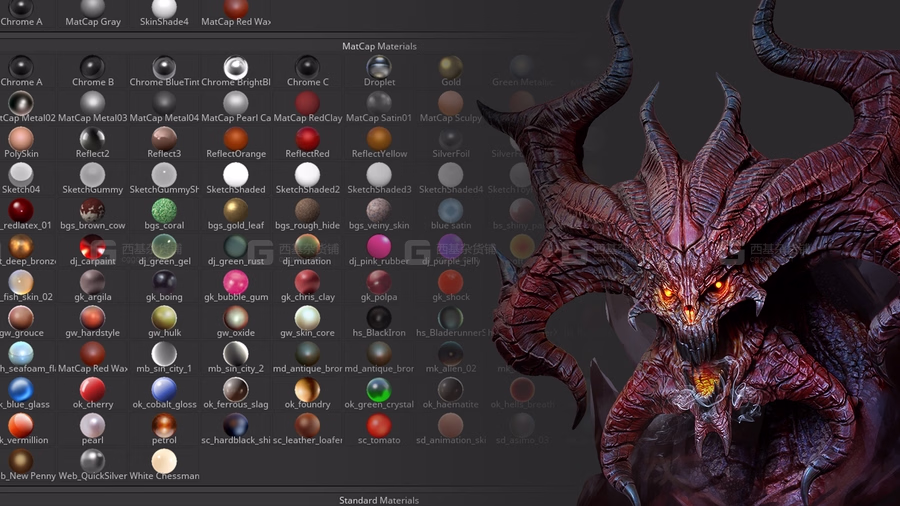Pick the Chrome BlueTint material
The width and height of the screenshot is (900, 506).
coord(164,71)
